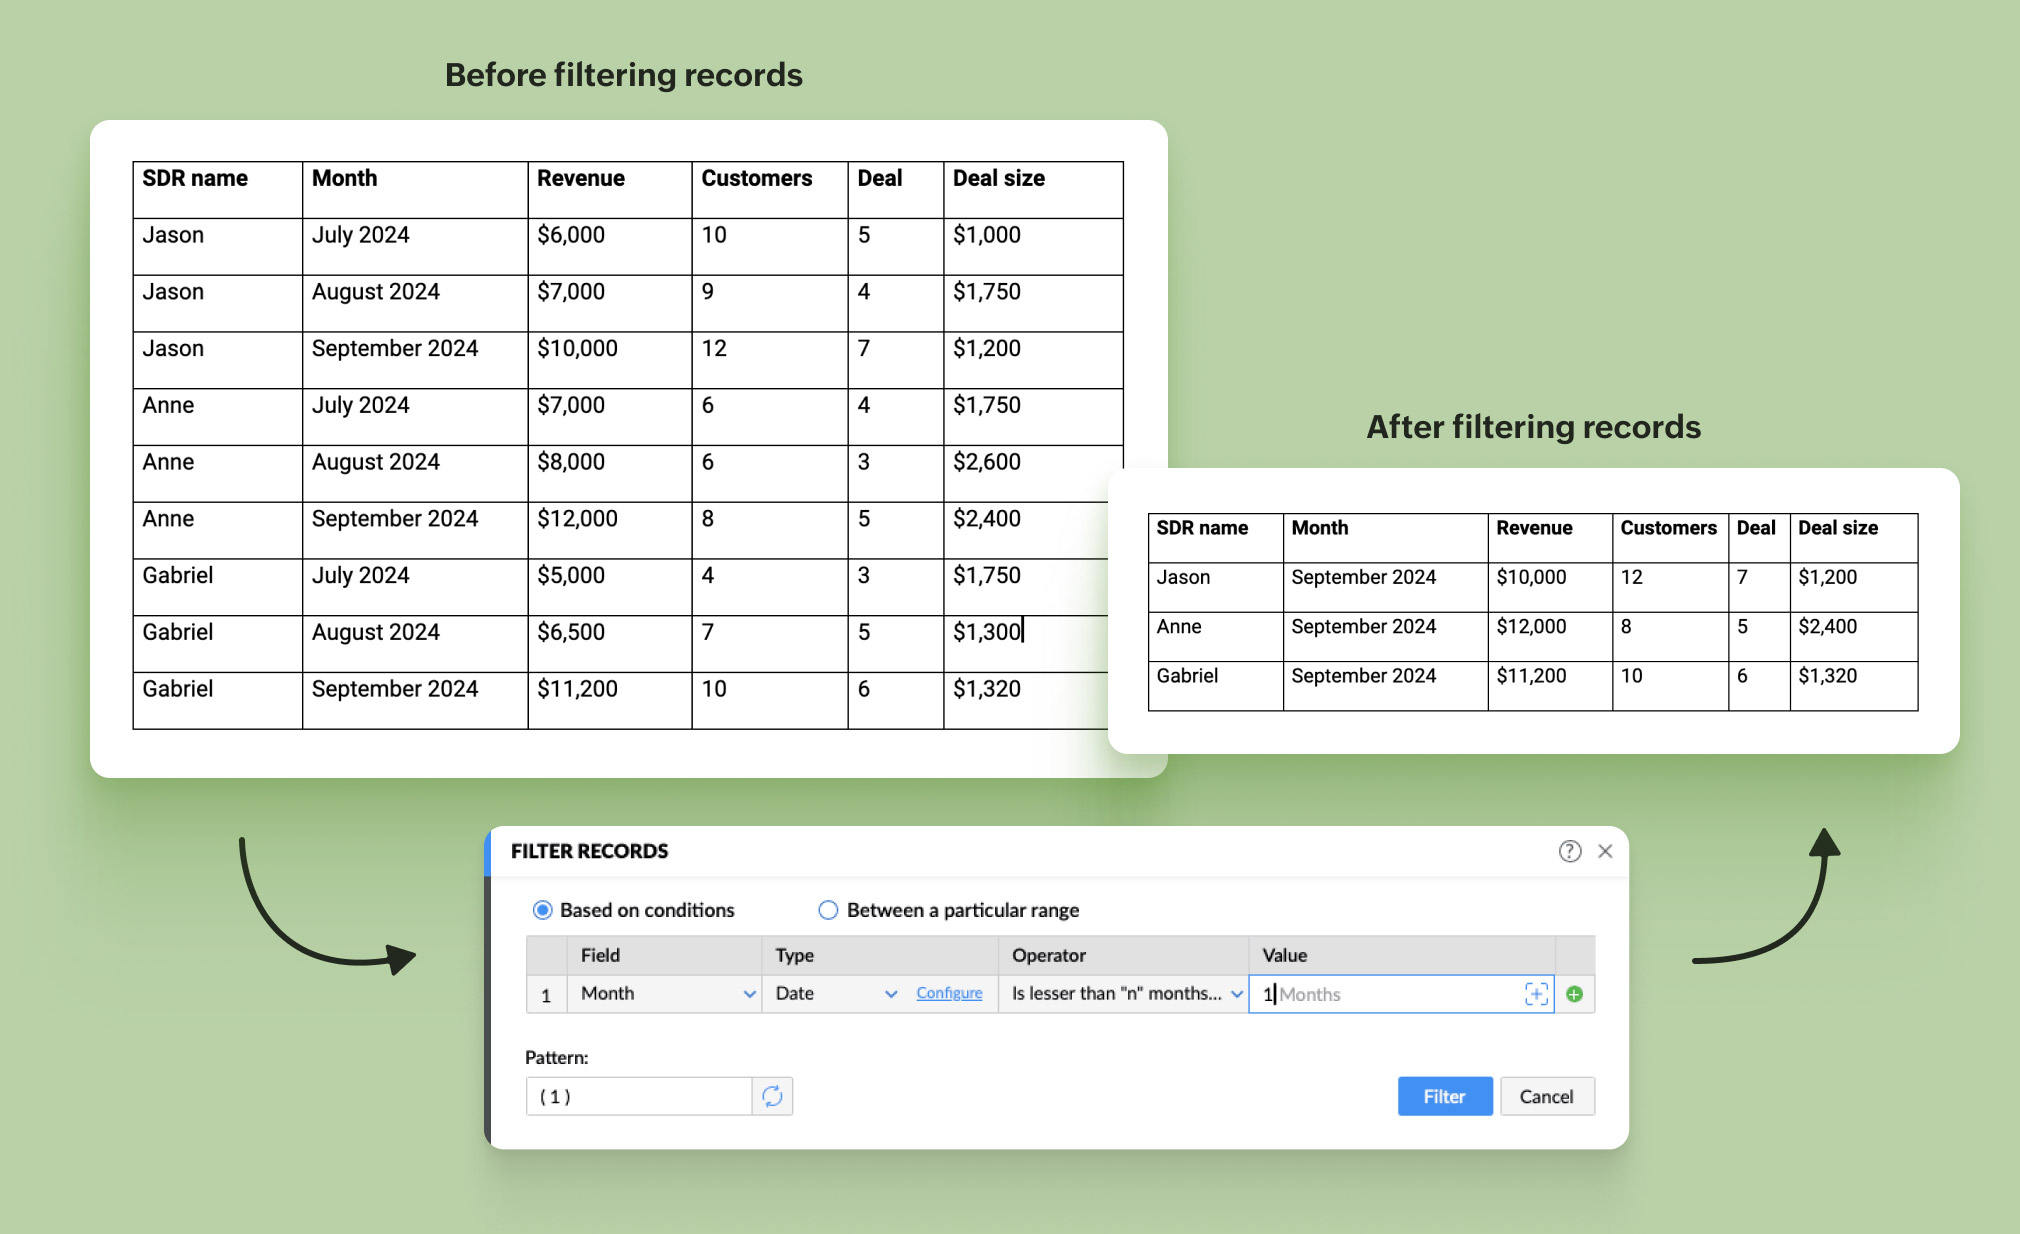Open the Field dropdown showing Month
2020x1234 pixels.
[665, 994]
